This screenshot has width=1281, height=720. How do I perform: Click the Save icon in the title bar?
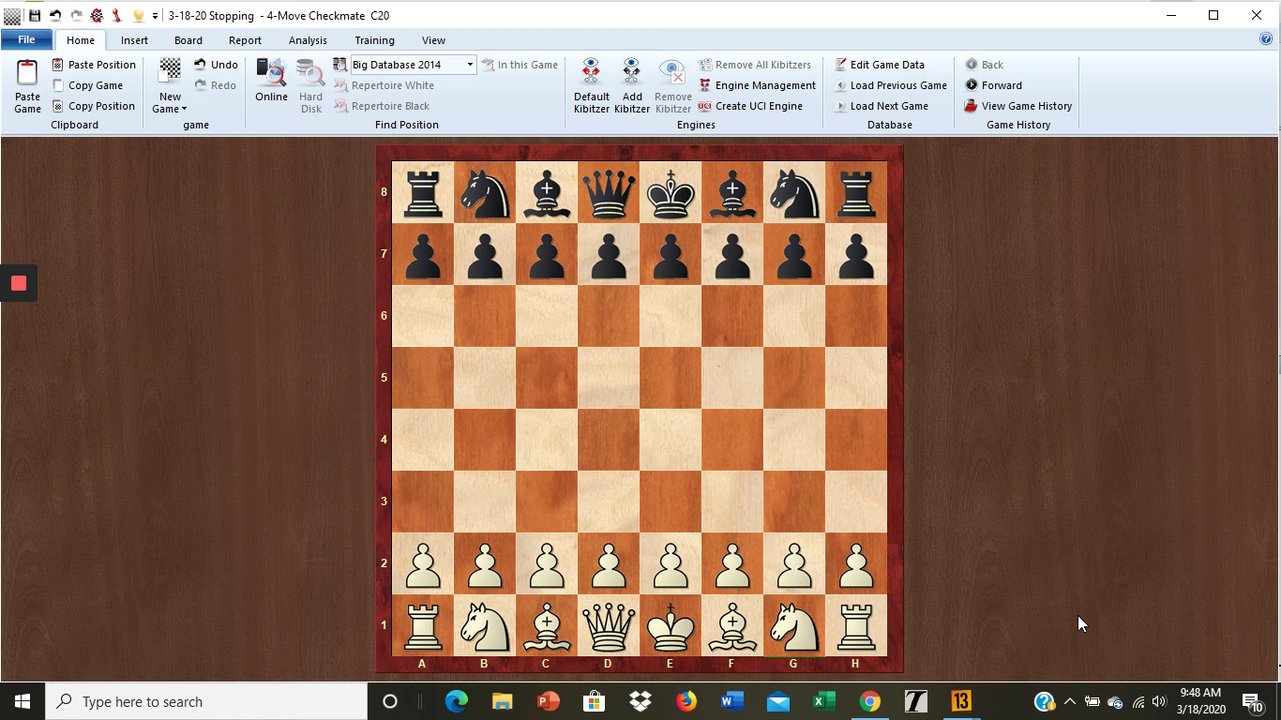[35, 16]
